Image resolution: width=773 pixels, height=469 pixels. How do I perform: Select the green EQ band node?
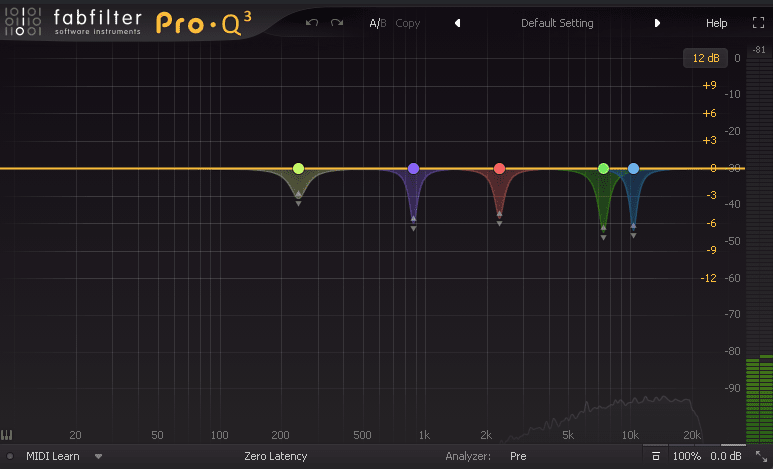point(603,169)
